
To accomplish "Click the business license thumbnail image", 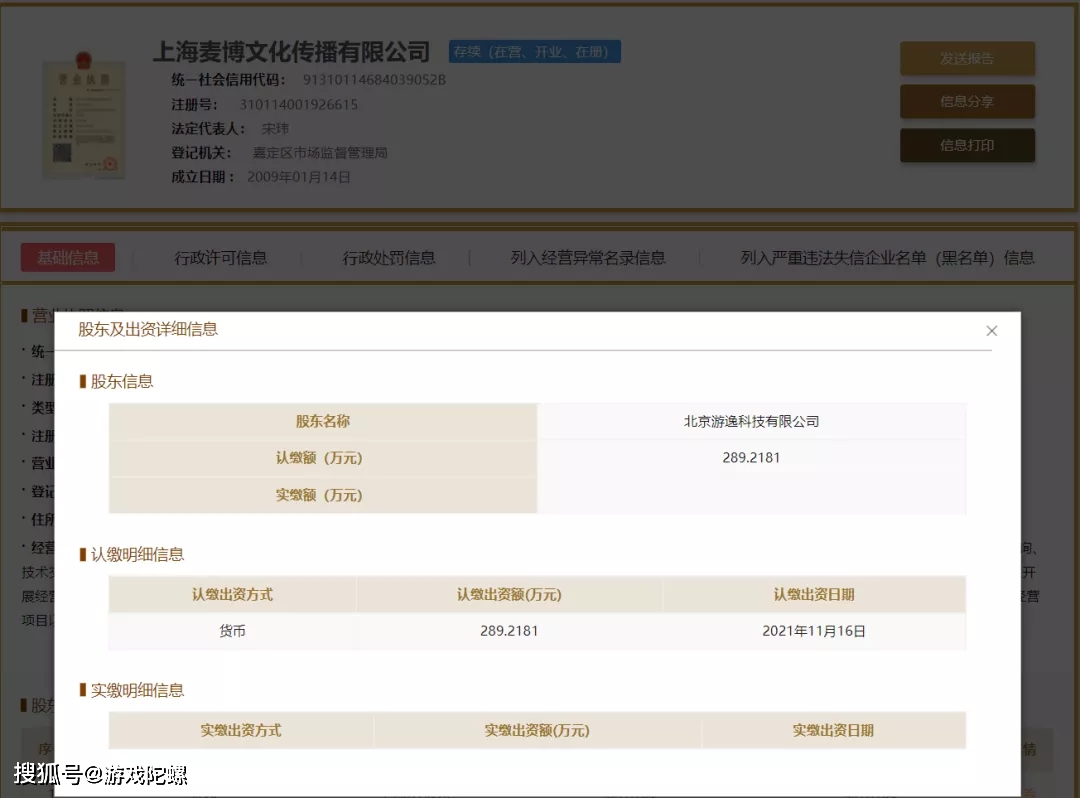I will click(84, 117).
